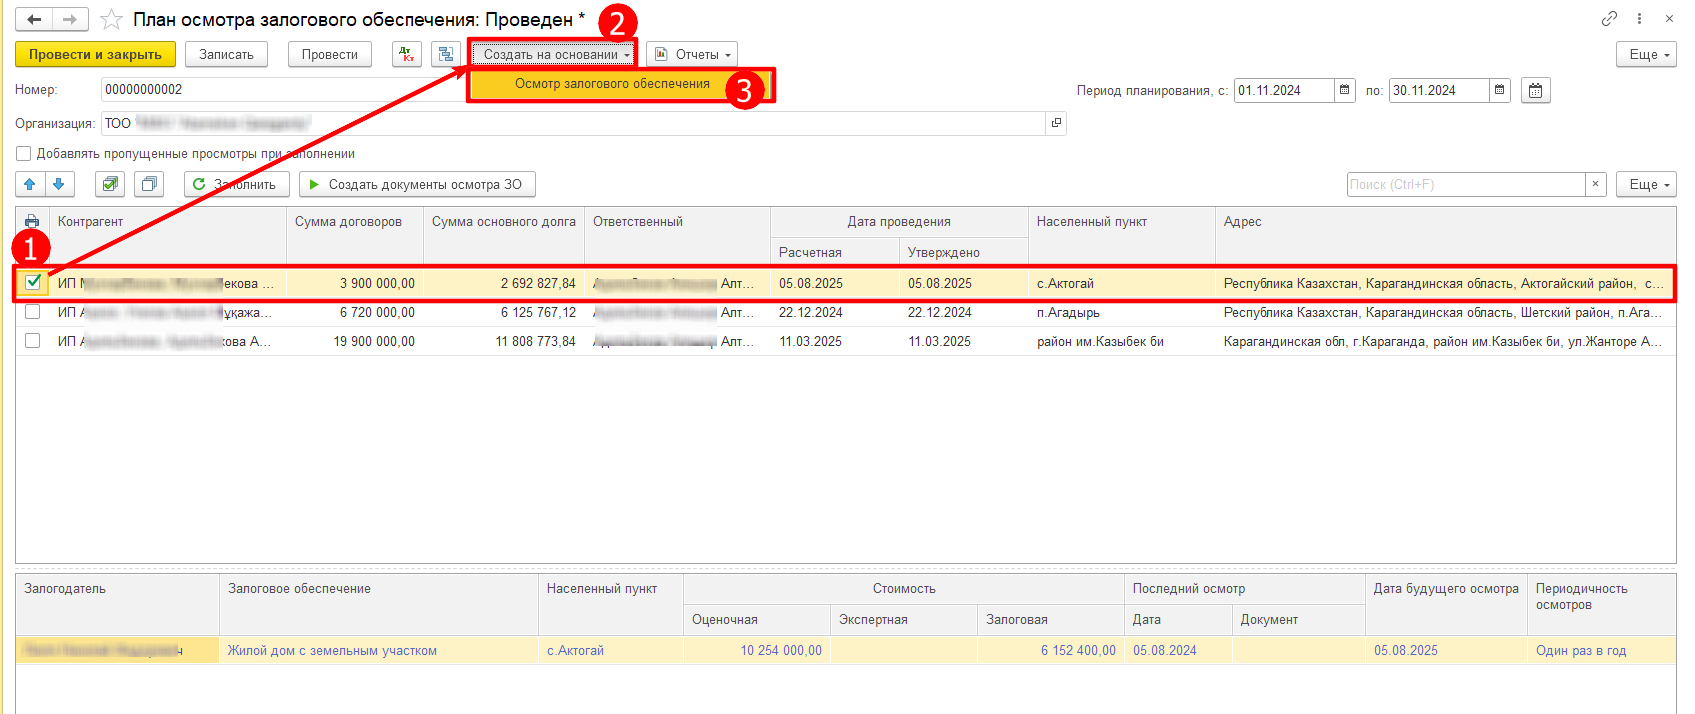
Task: Select the п.Агадырь locality cell
Action: pyautogui.click(x=1122, y=312)
